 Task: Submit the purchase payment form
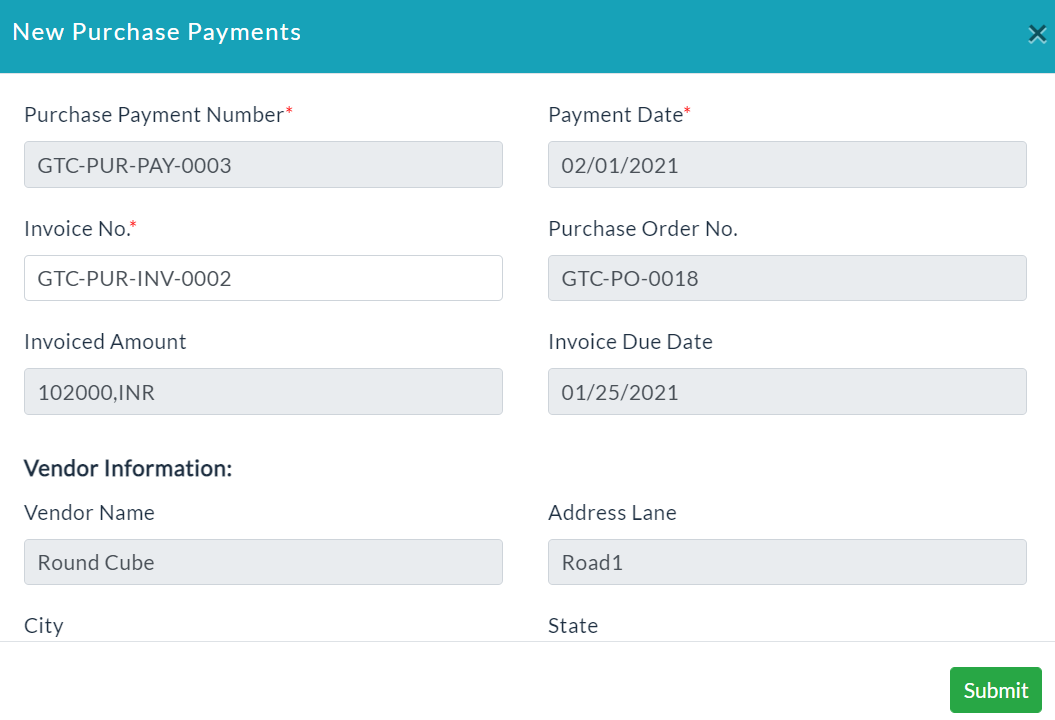(996, 690)
